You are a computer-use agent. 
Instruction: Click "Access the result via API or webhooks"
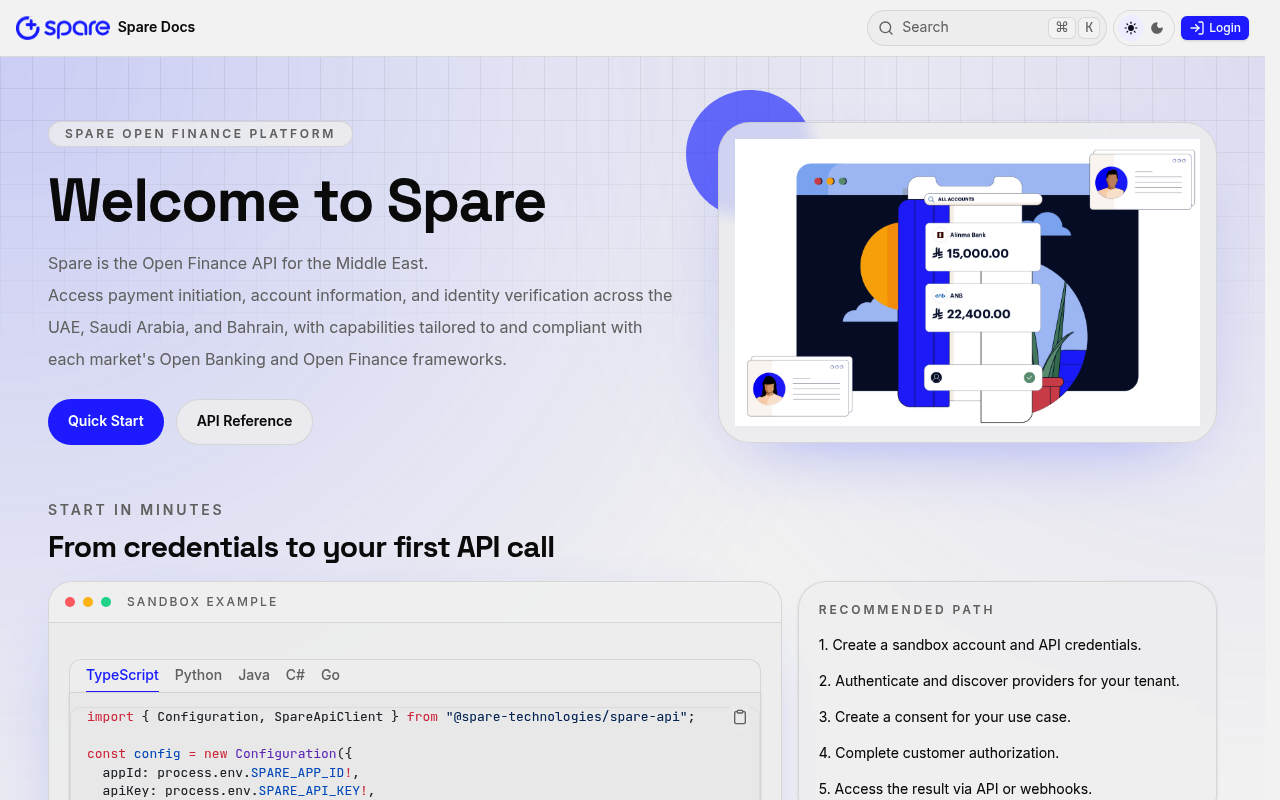pos(955,789)
